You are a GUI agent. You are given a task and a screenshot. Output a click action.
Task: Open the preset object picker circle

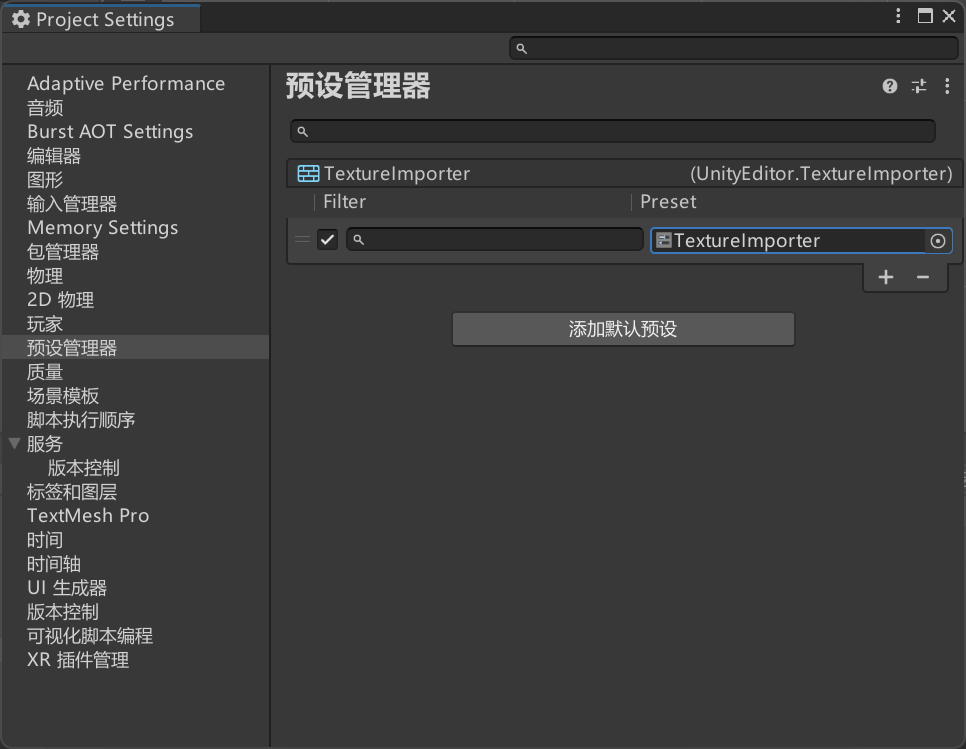(938, 241)
